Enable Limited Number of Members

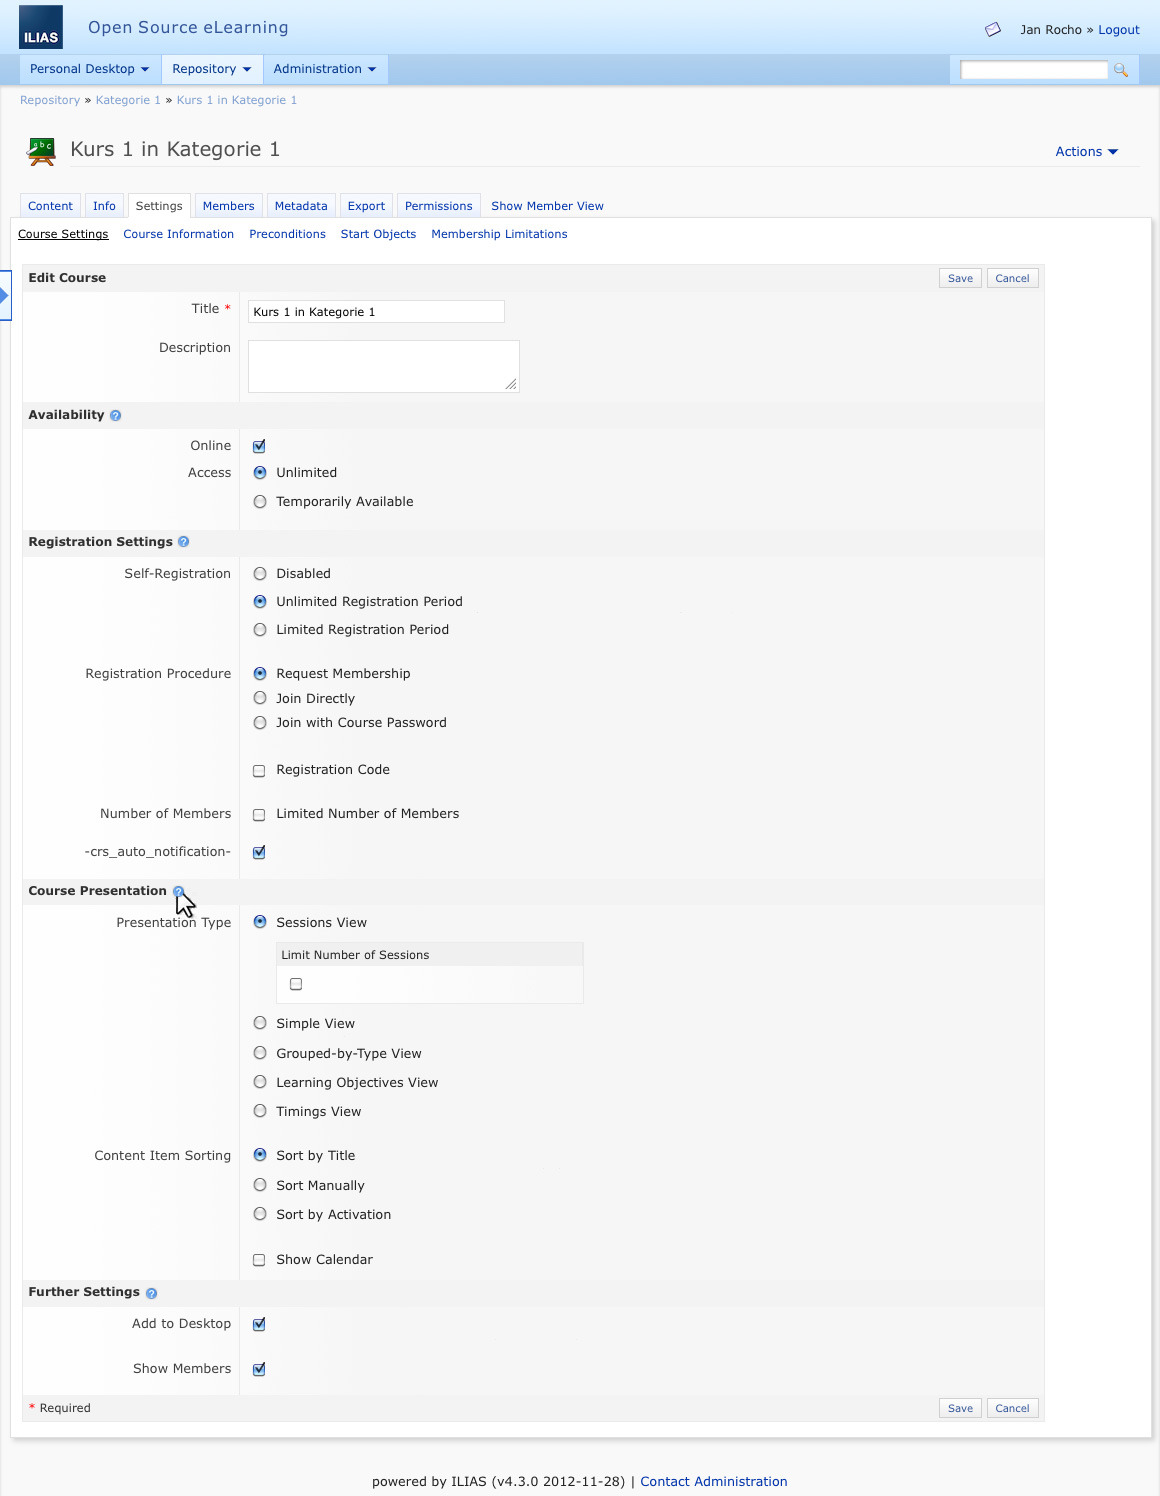coord(259,815)
